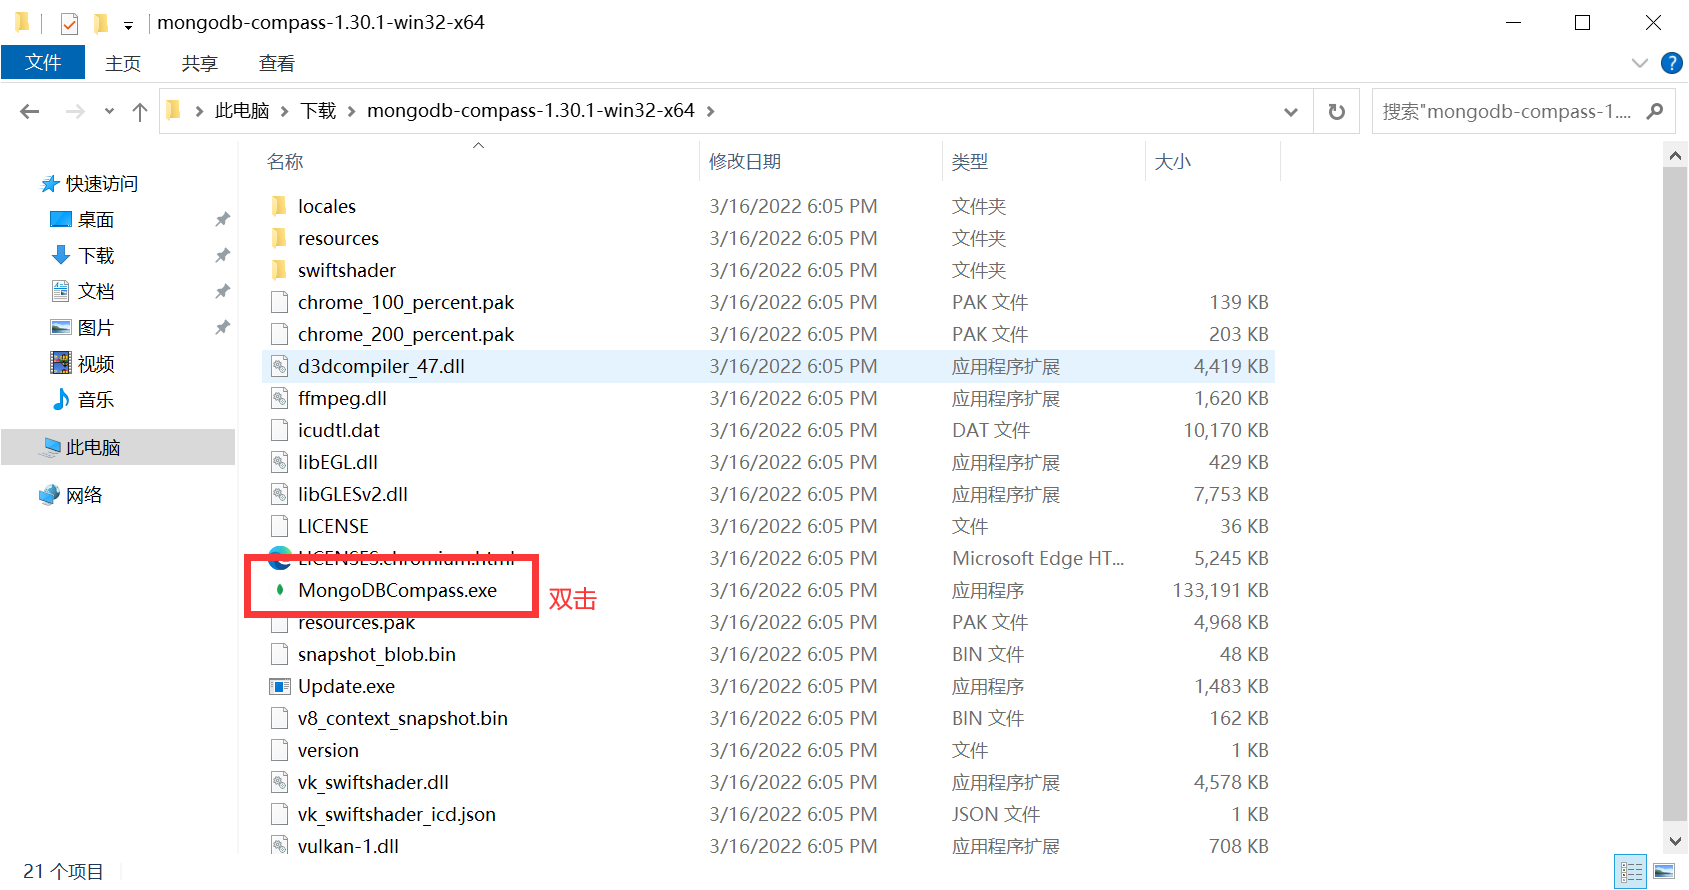1689x890 pixels.
Task: Expand chevron after mongodb-compass folder in breadcrumb
Action: click(711, 111)
